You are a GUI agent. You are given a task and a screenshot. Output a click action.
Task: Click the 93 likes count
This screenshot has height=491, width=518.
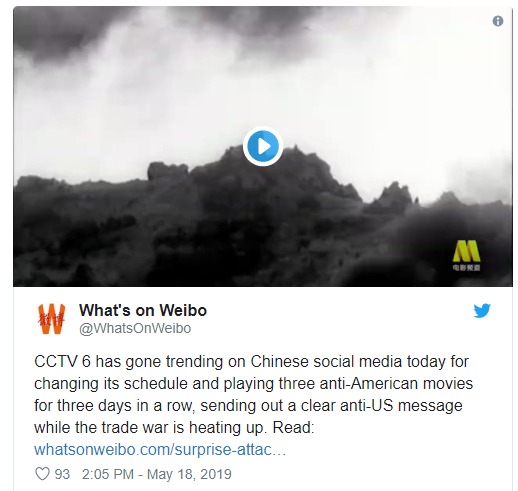tap(62, 474)
